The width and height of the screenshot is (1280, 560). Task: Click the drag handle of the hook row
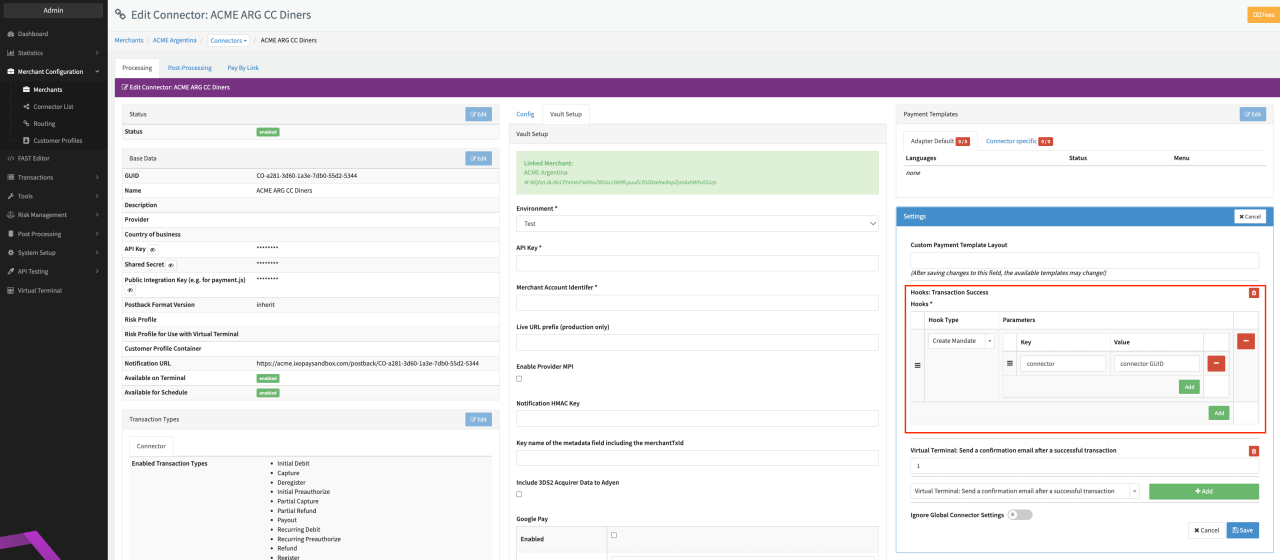917,365
